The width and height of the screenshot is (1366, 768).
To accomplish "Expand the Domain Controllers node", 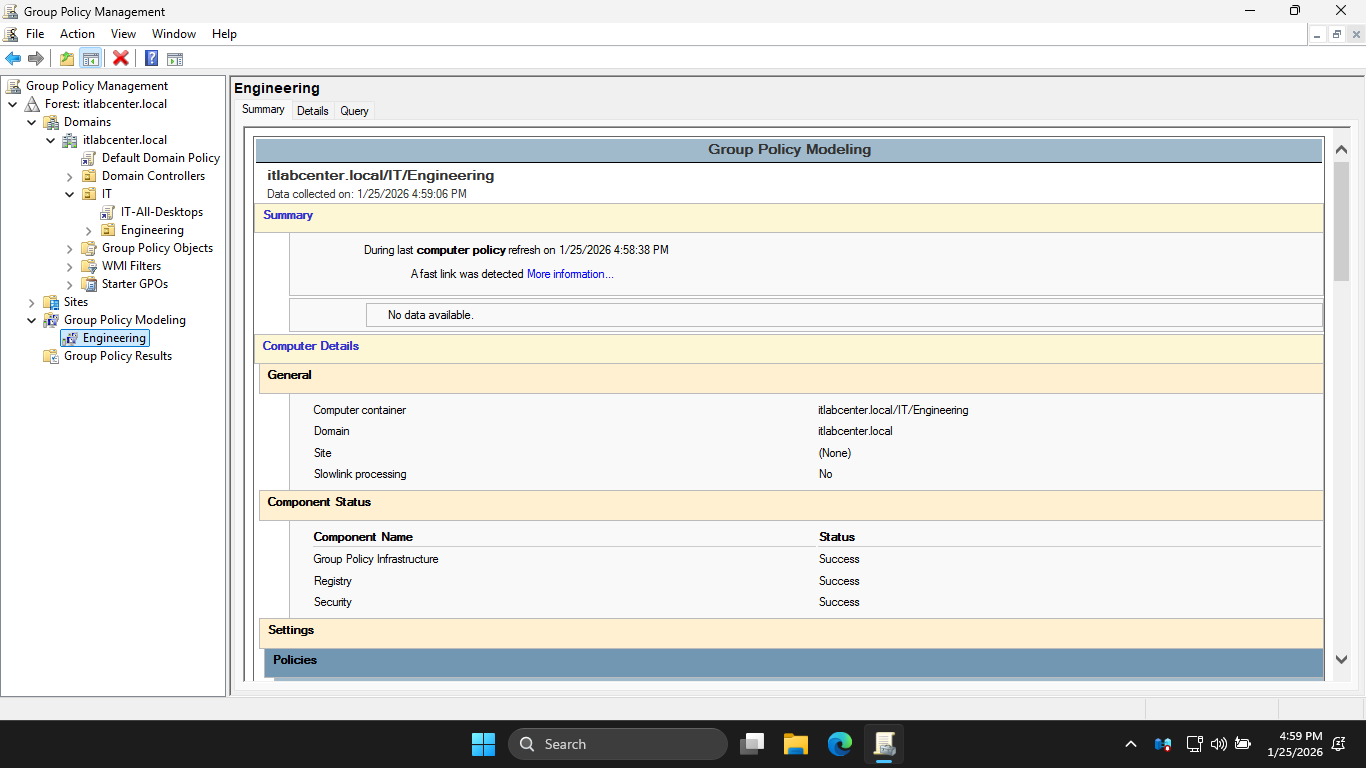I will click(x=70, y=176).
